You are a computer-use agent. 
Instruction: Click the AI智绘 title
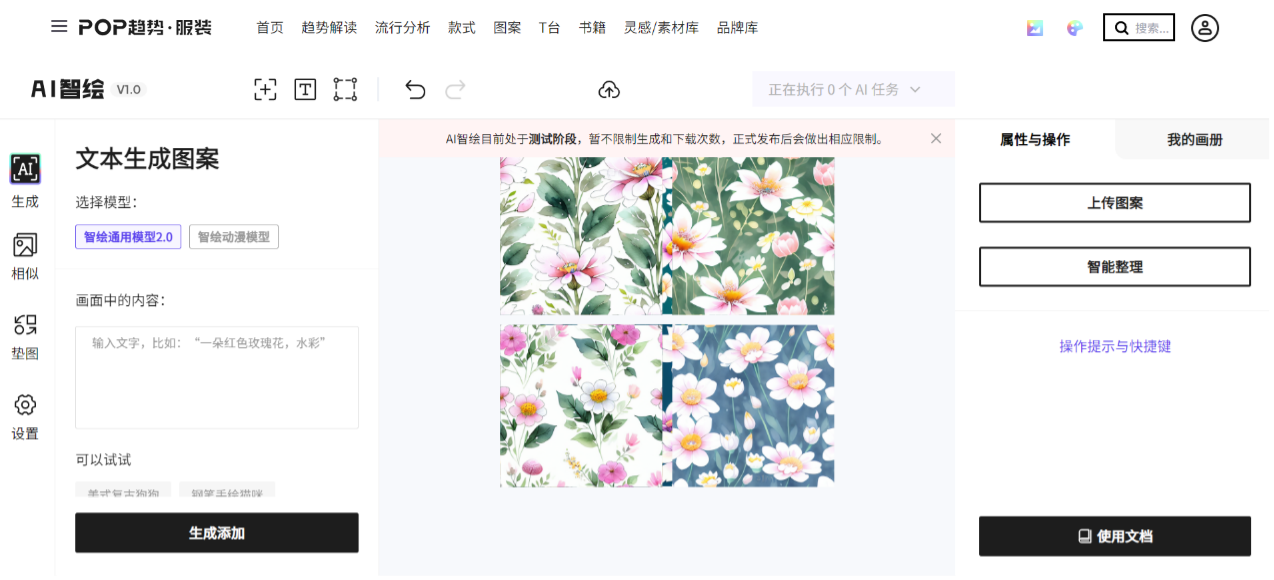68,89
